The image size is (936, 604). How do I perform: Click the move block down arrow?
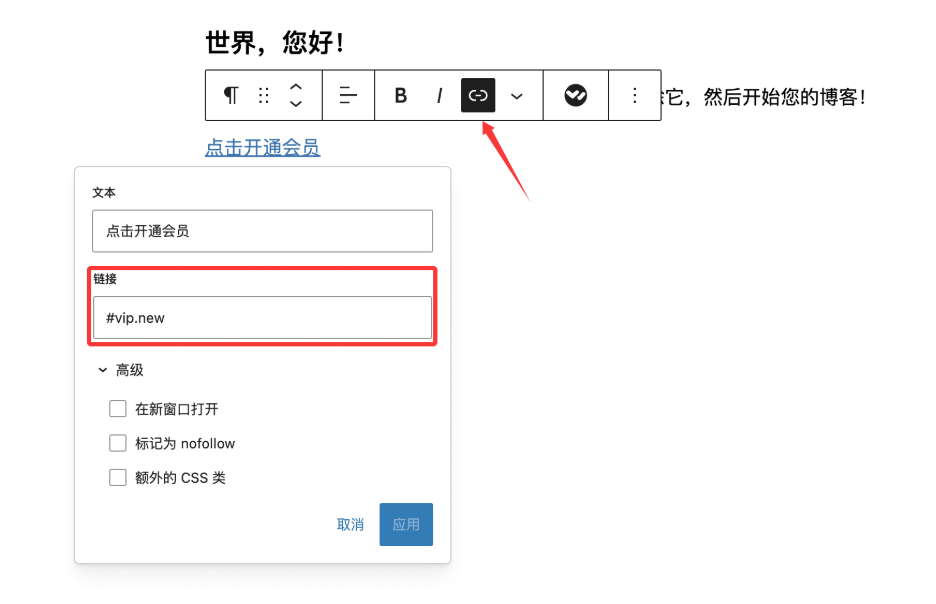click(295, 103)
